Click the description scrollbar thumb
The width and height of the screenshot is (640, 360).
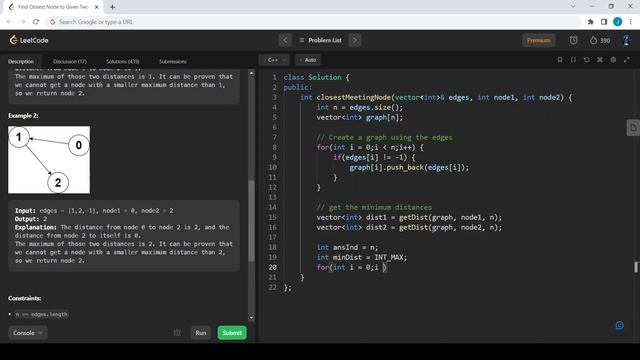251,220
